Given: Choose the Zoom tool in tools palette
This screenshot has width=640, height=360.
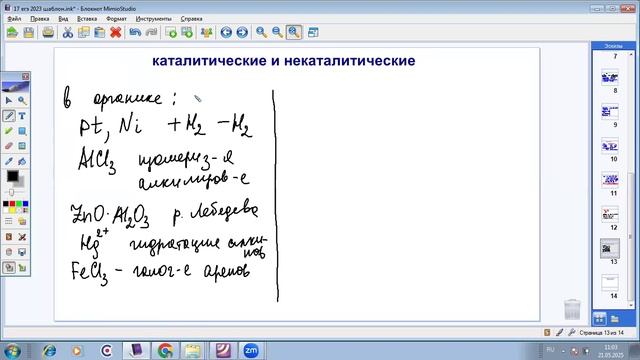Looking at the screenshot, I should (22, 100).
